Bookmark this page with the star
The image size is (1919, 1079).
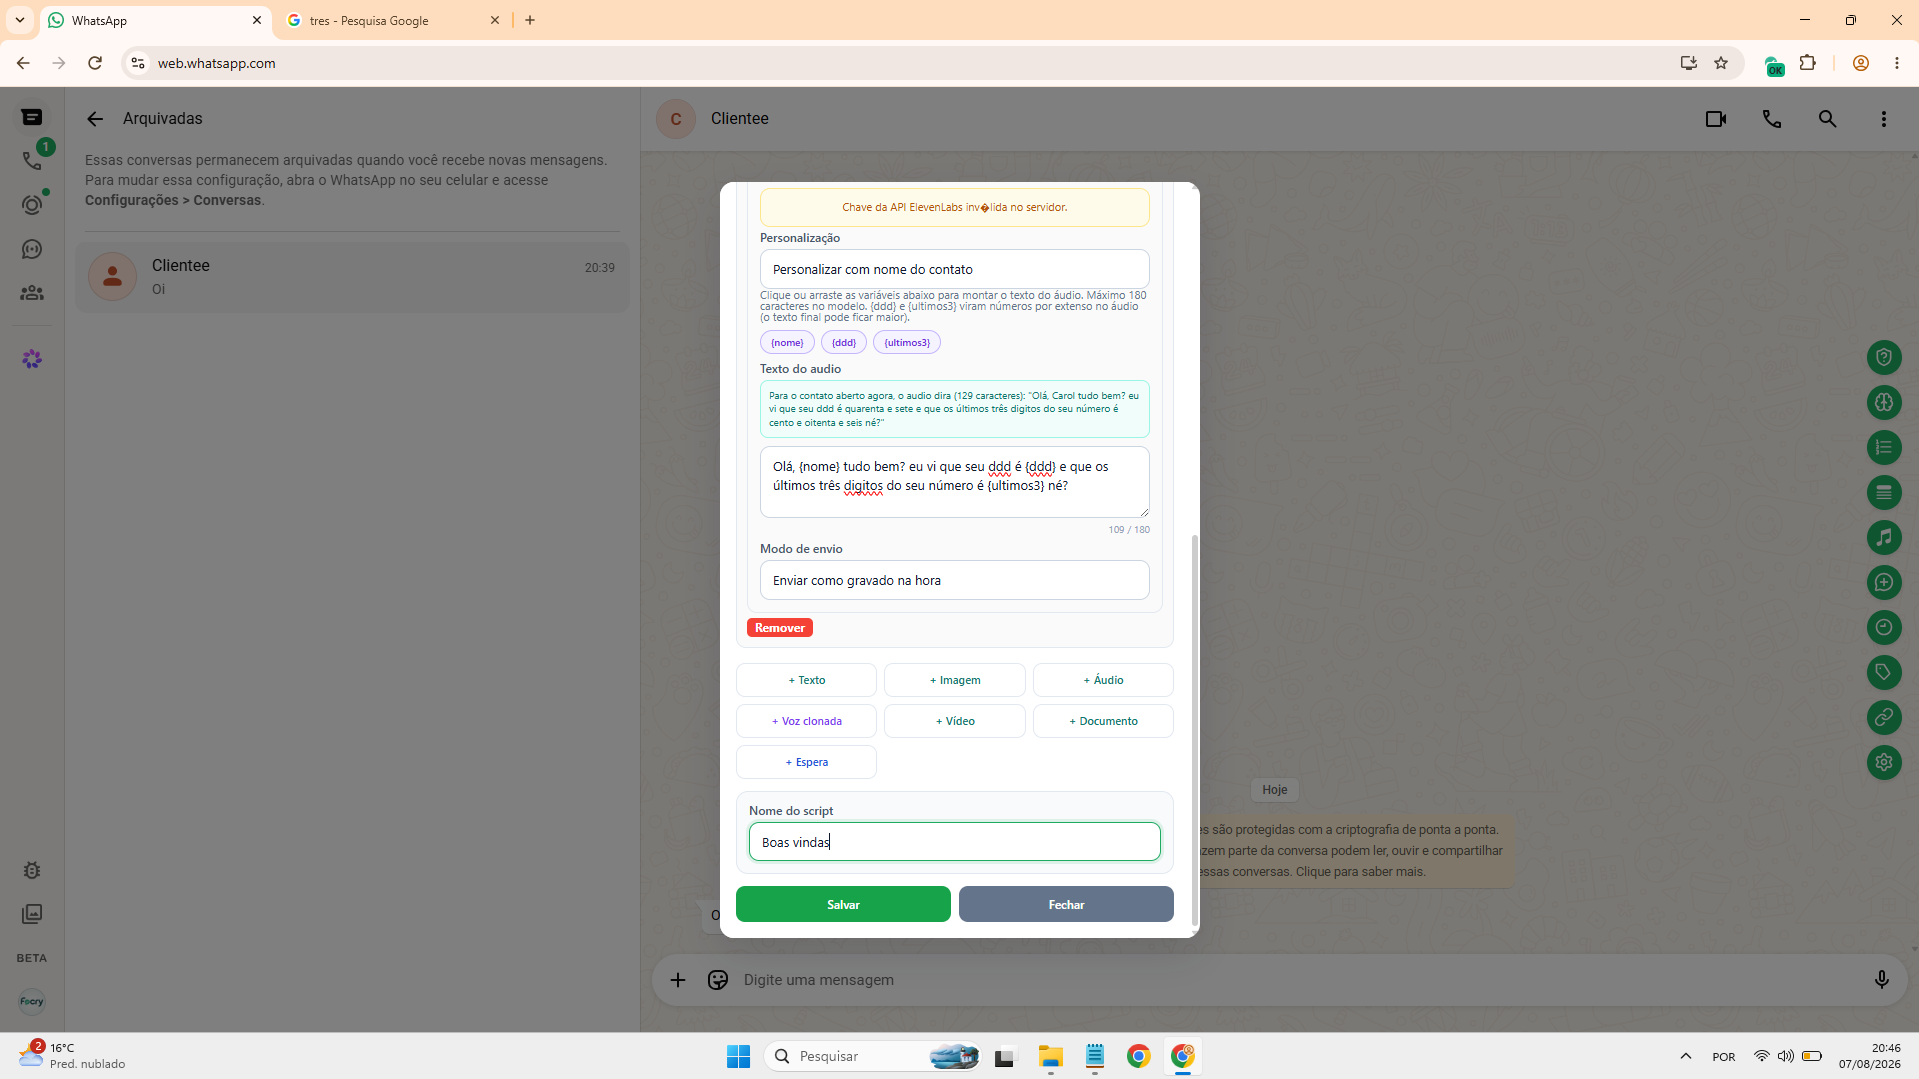(1721, 63)
